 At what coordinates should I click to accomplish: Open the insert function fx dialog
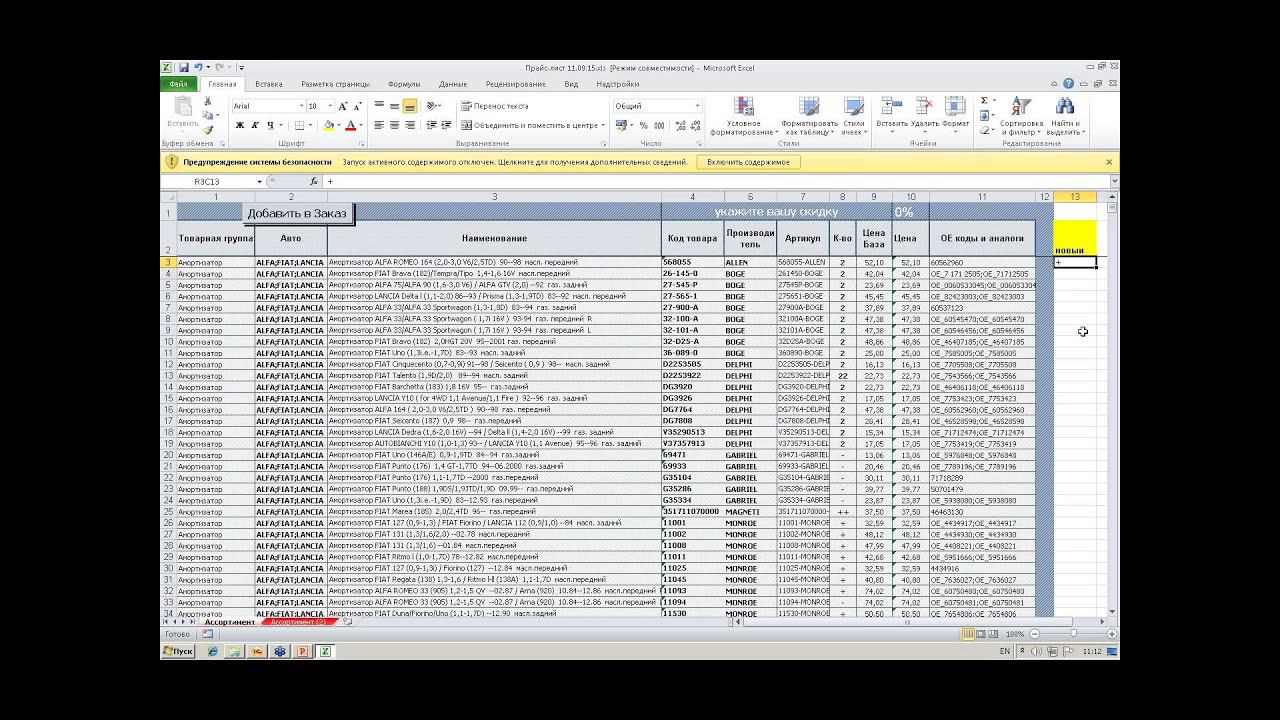[313, 182]
